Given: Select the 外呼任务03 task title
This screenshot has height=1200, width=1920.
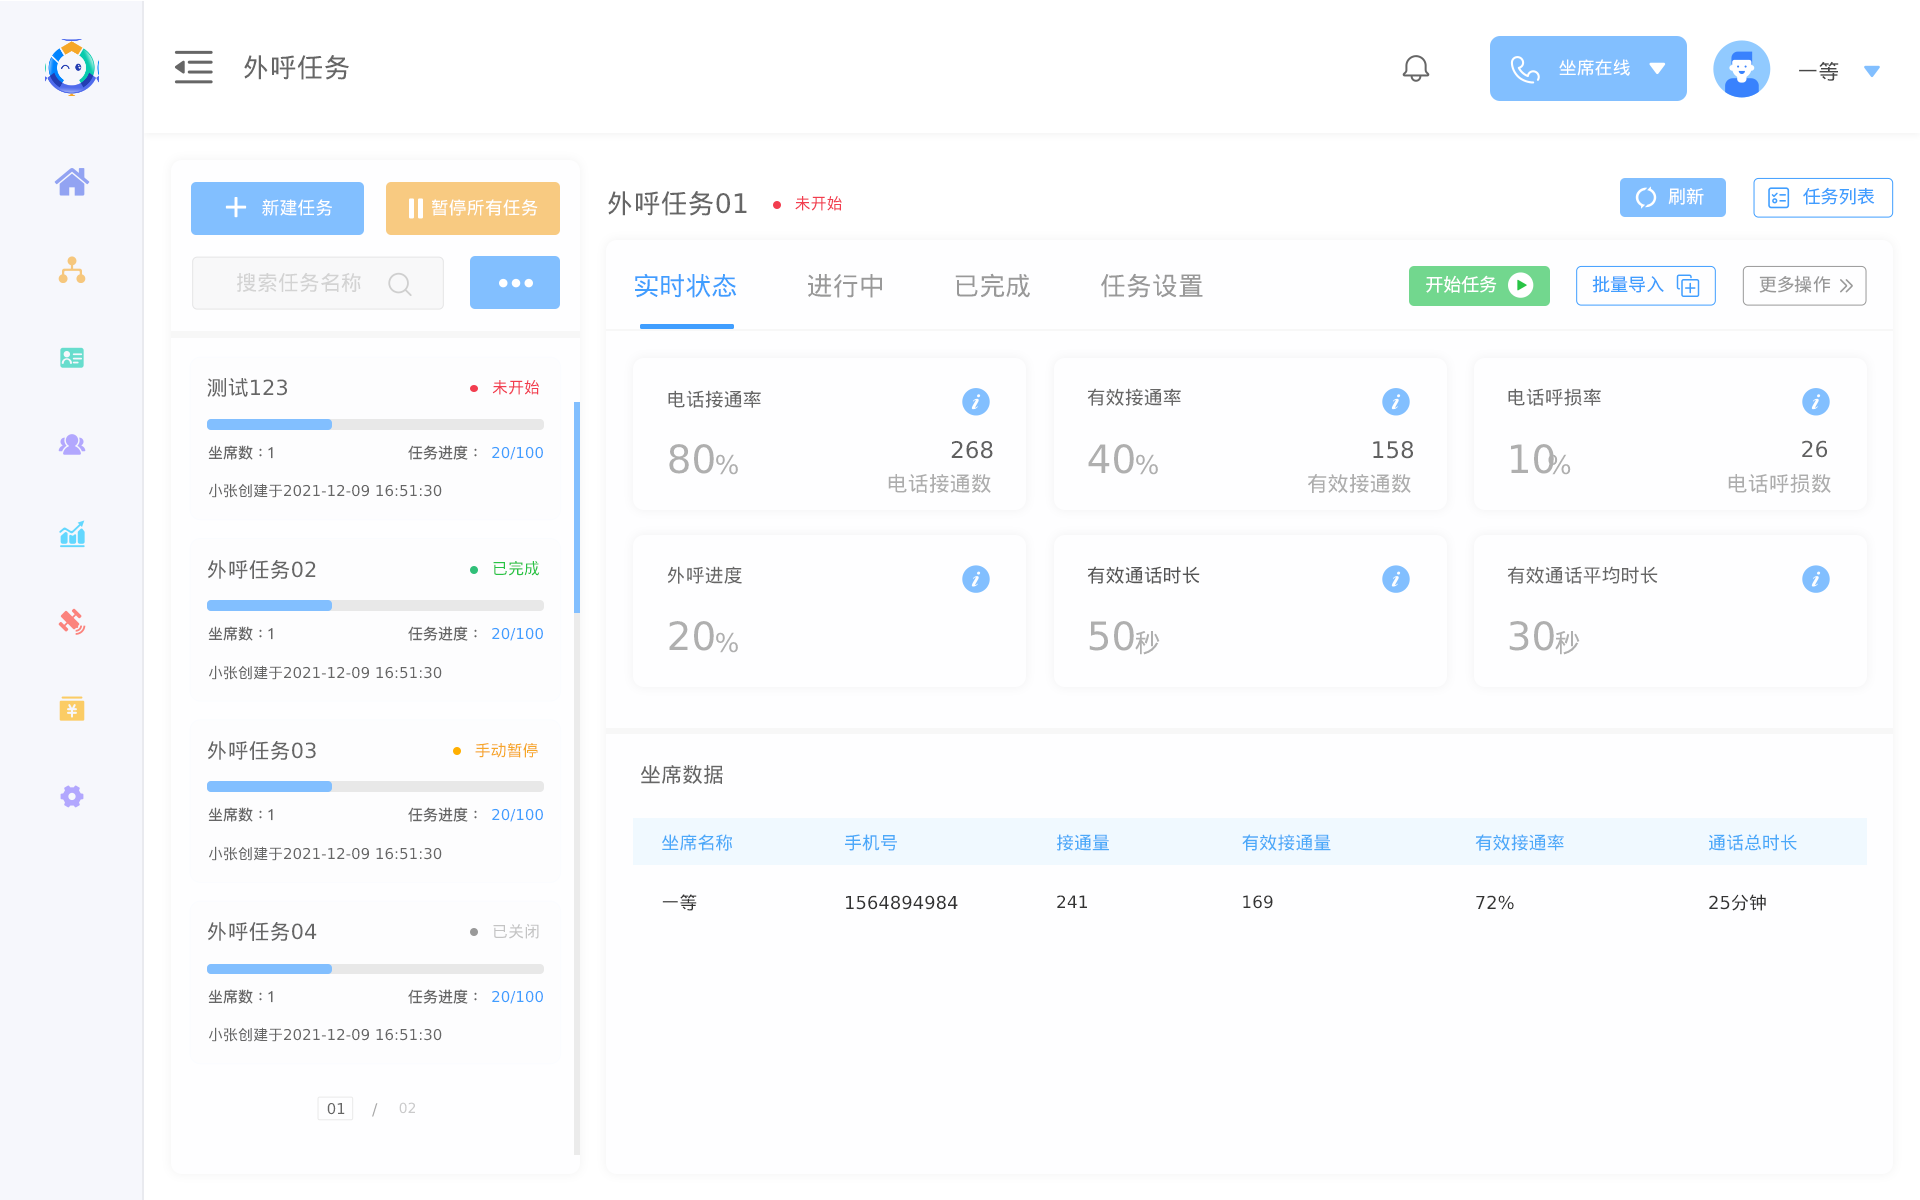Looking at the screenshot, I should (x=262, y=750).
